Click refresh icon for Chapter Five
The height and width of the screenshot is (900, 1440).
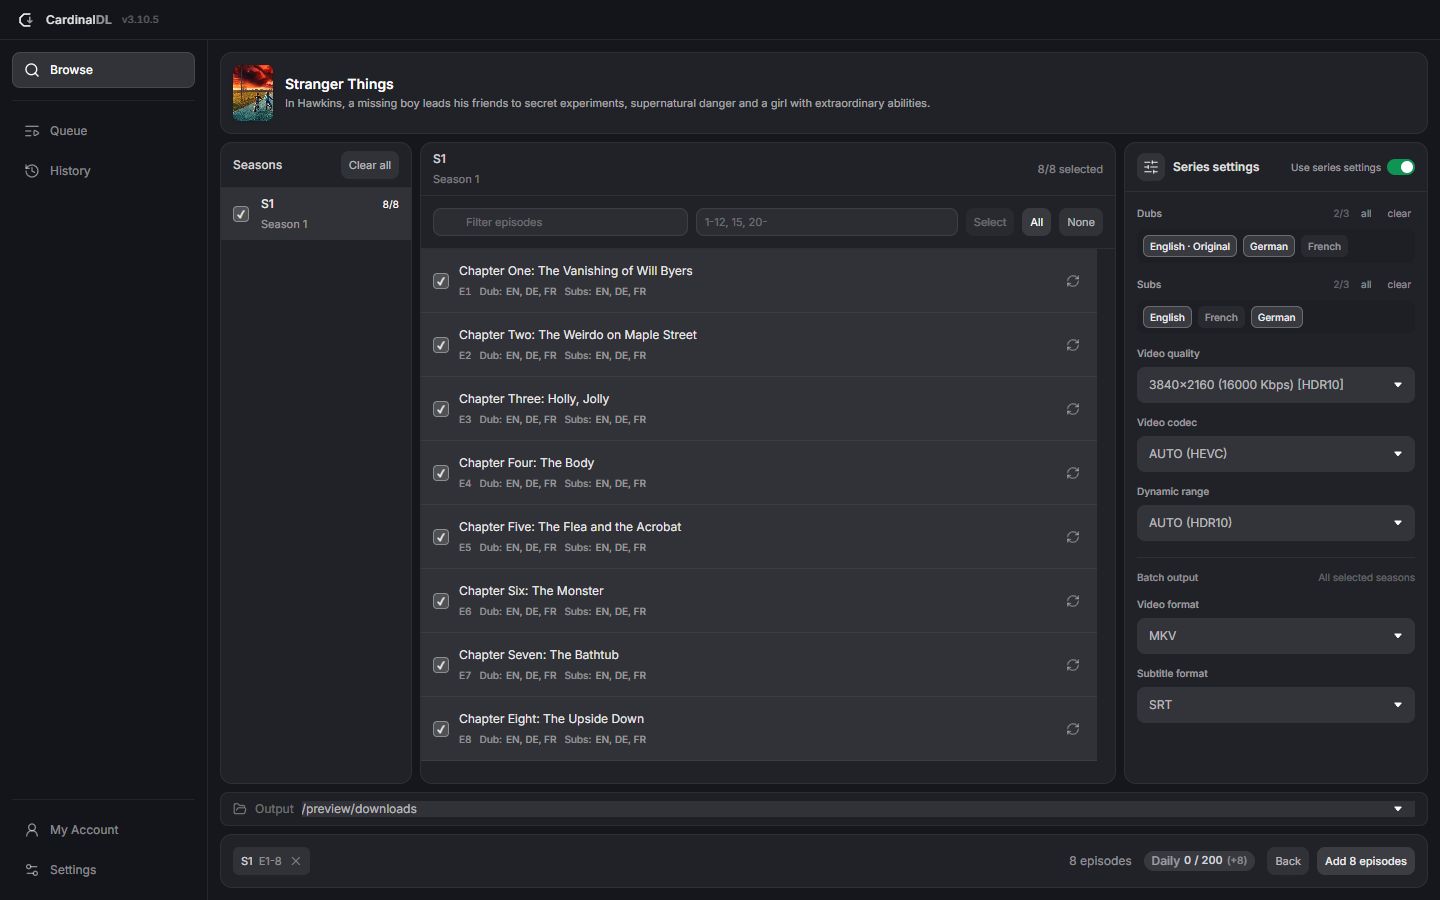coord(1073,537)
